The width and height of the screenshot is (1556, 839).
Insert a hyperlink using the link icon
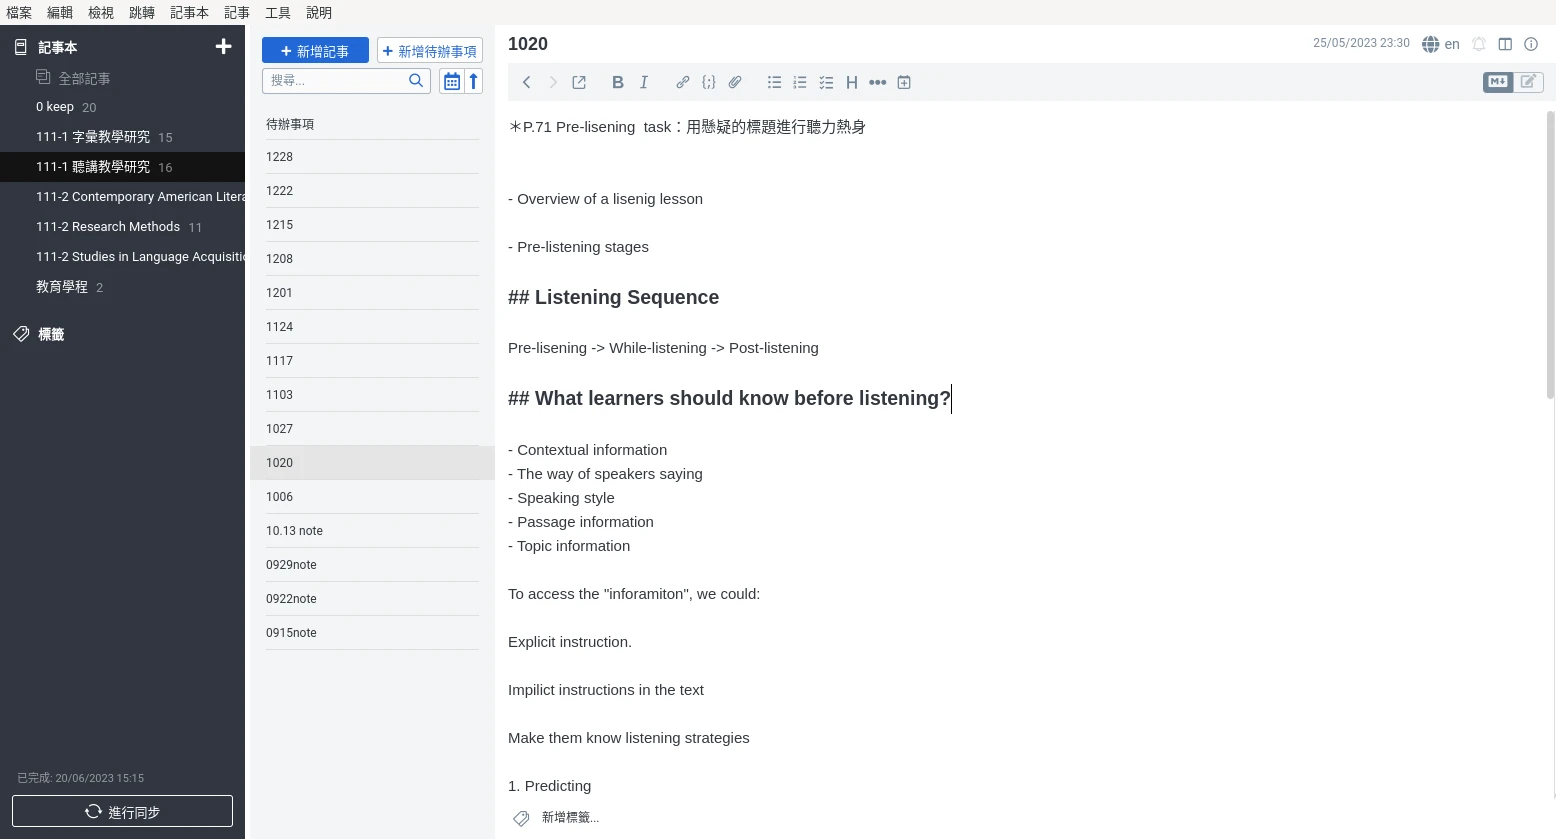tap(682, 83)
